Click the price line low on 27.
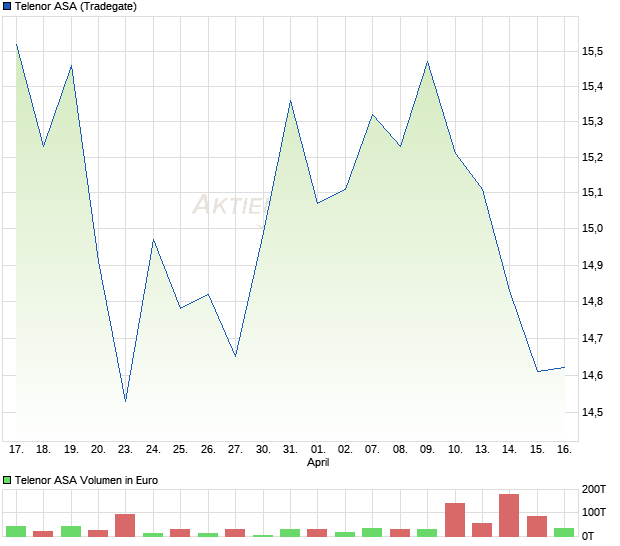The height and width of the screenshot is (546, 620). coord(236,356)
